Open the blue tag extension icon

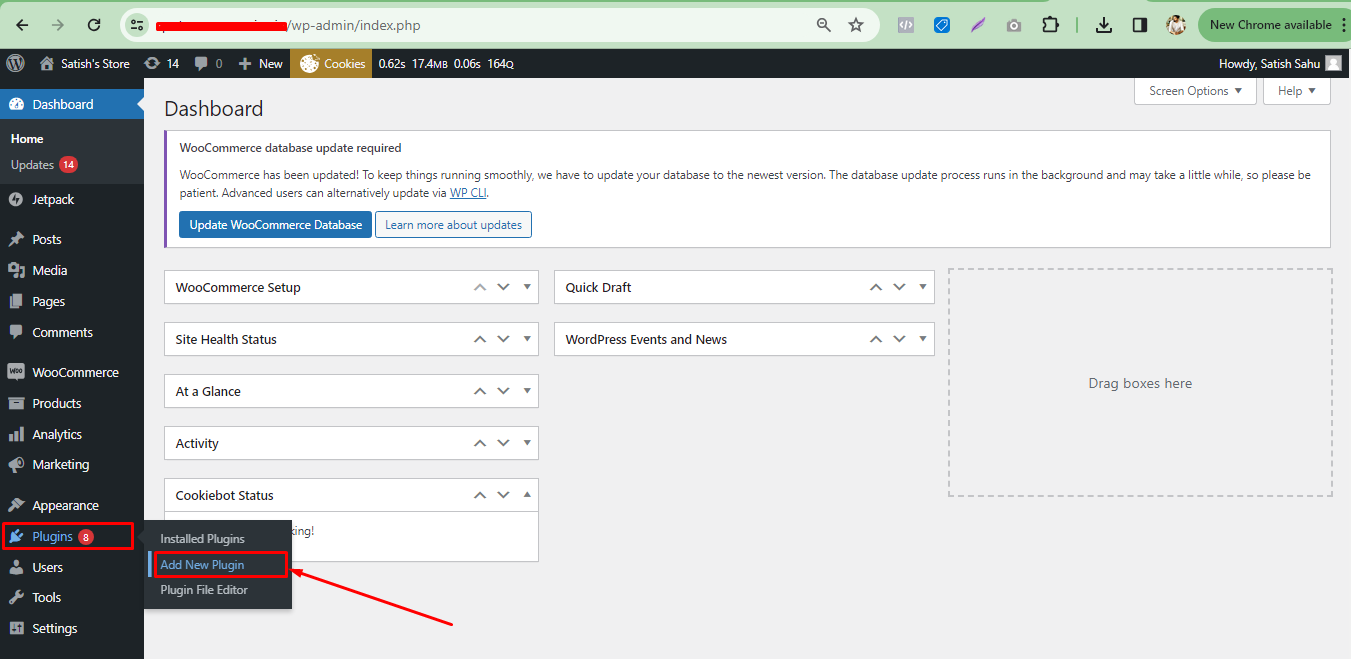pos(942,25)
